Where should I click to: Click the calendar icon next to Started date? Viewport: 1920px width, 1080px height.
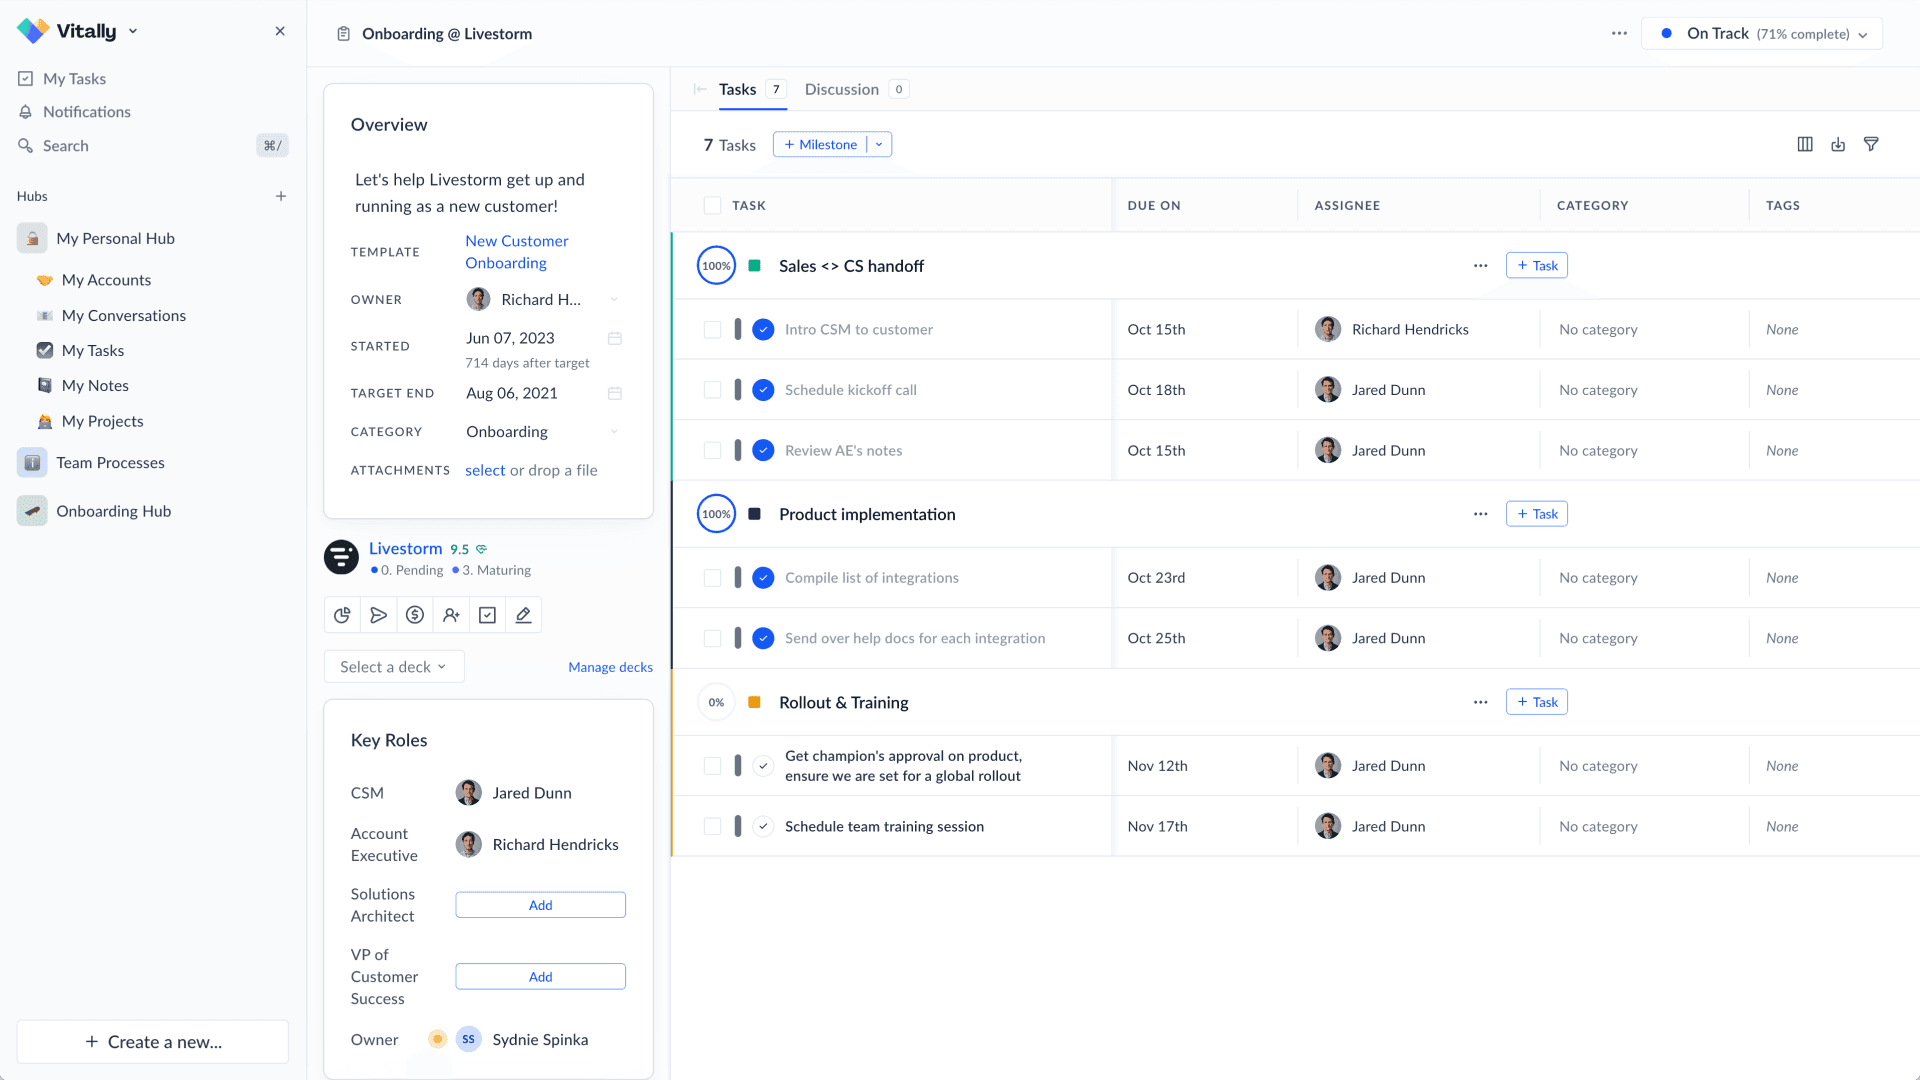[x=615, y=338]
